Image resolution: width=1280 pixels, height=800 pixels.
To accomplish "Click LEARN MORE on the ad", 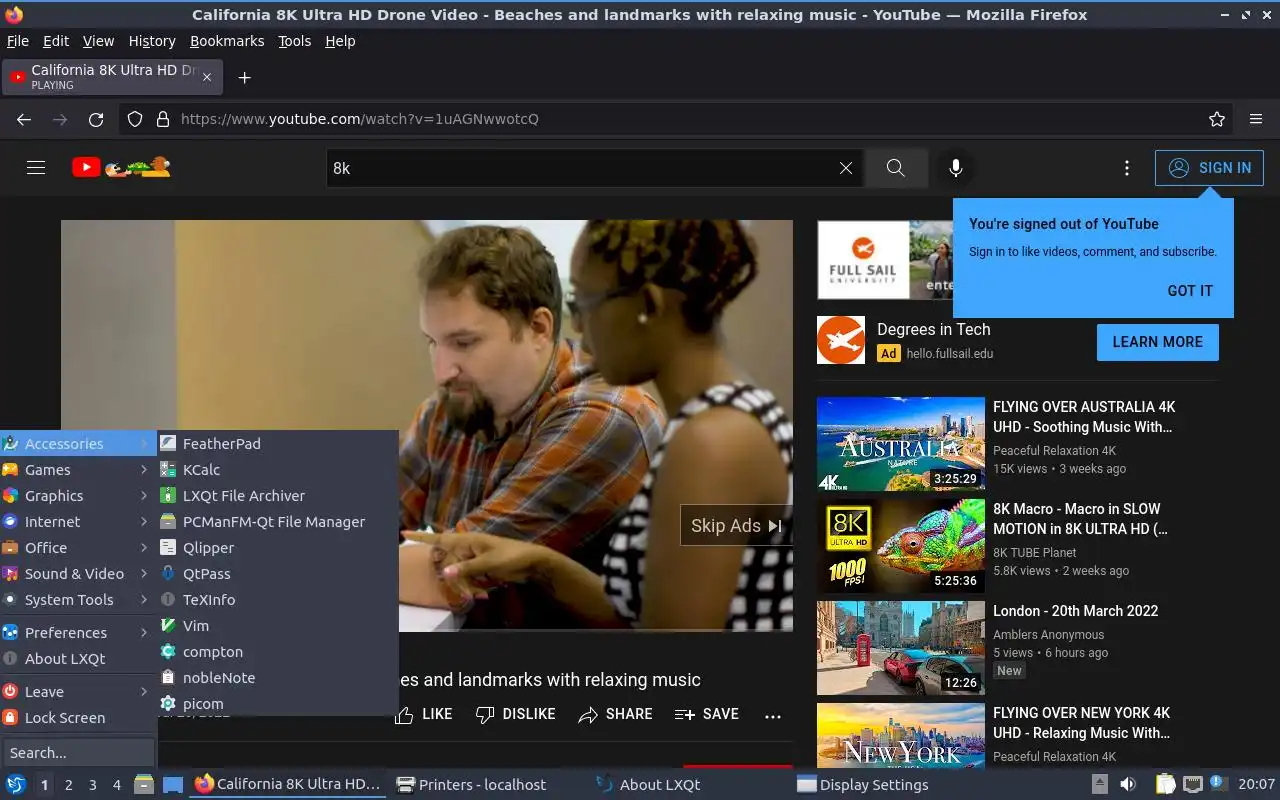I will click(x=1158, y=342).
